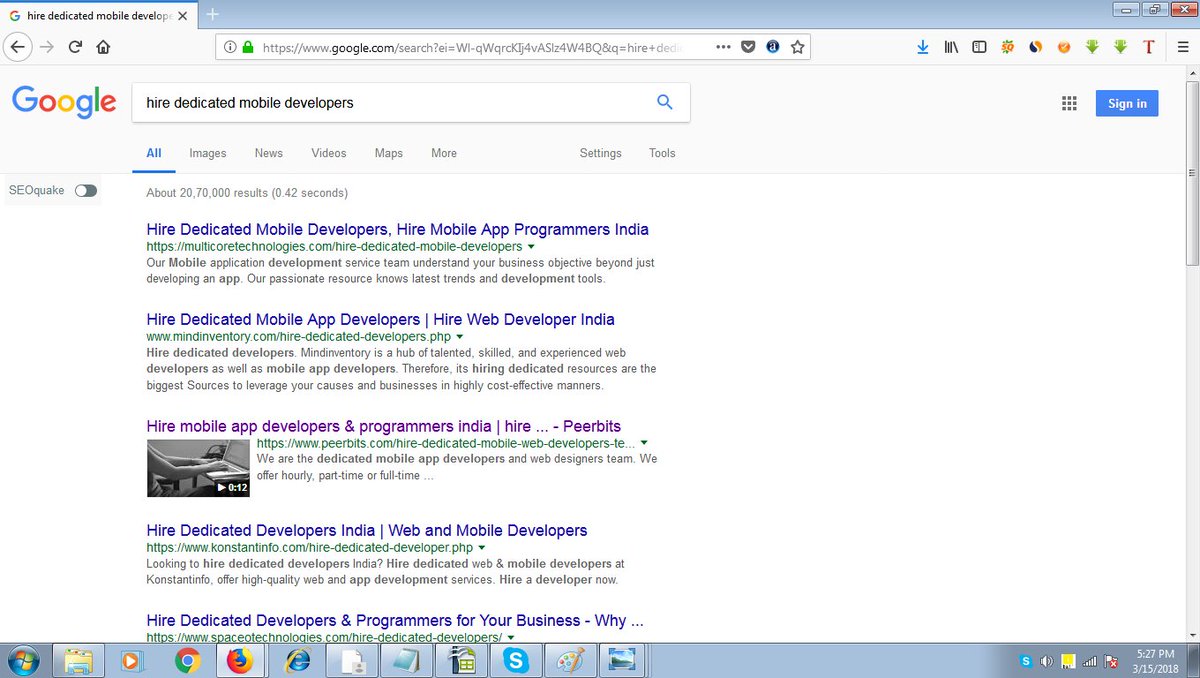This screenshot has width=1200, height=678.
Task: View site security info via padlock icon
Action: 247,47
